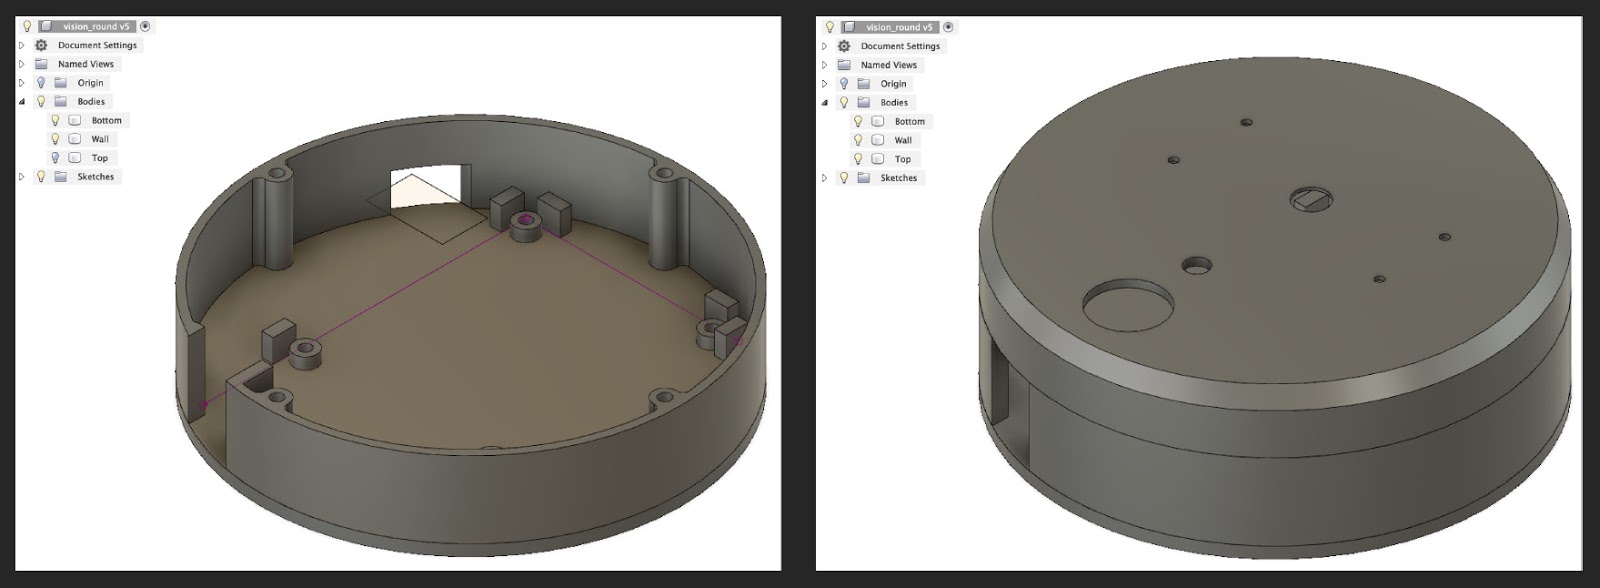The image size is (1600, 588).
Task: Select 'Sketches' label, left view
Action: [96, 176]
